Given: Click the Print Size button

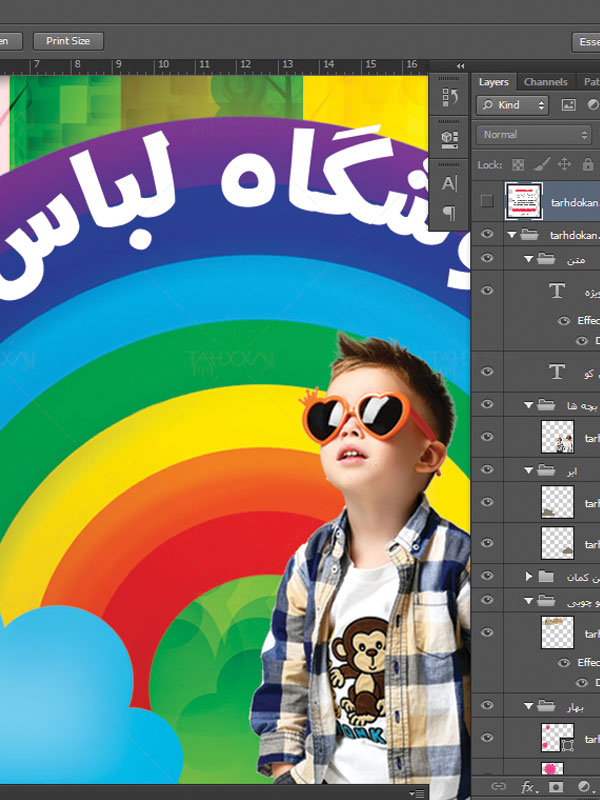Looking at the screenshot, I should 68,41.
